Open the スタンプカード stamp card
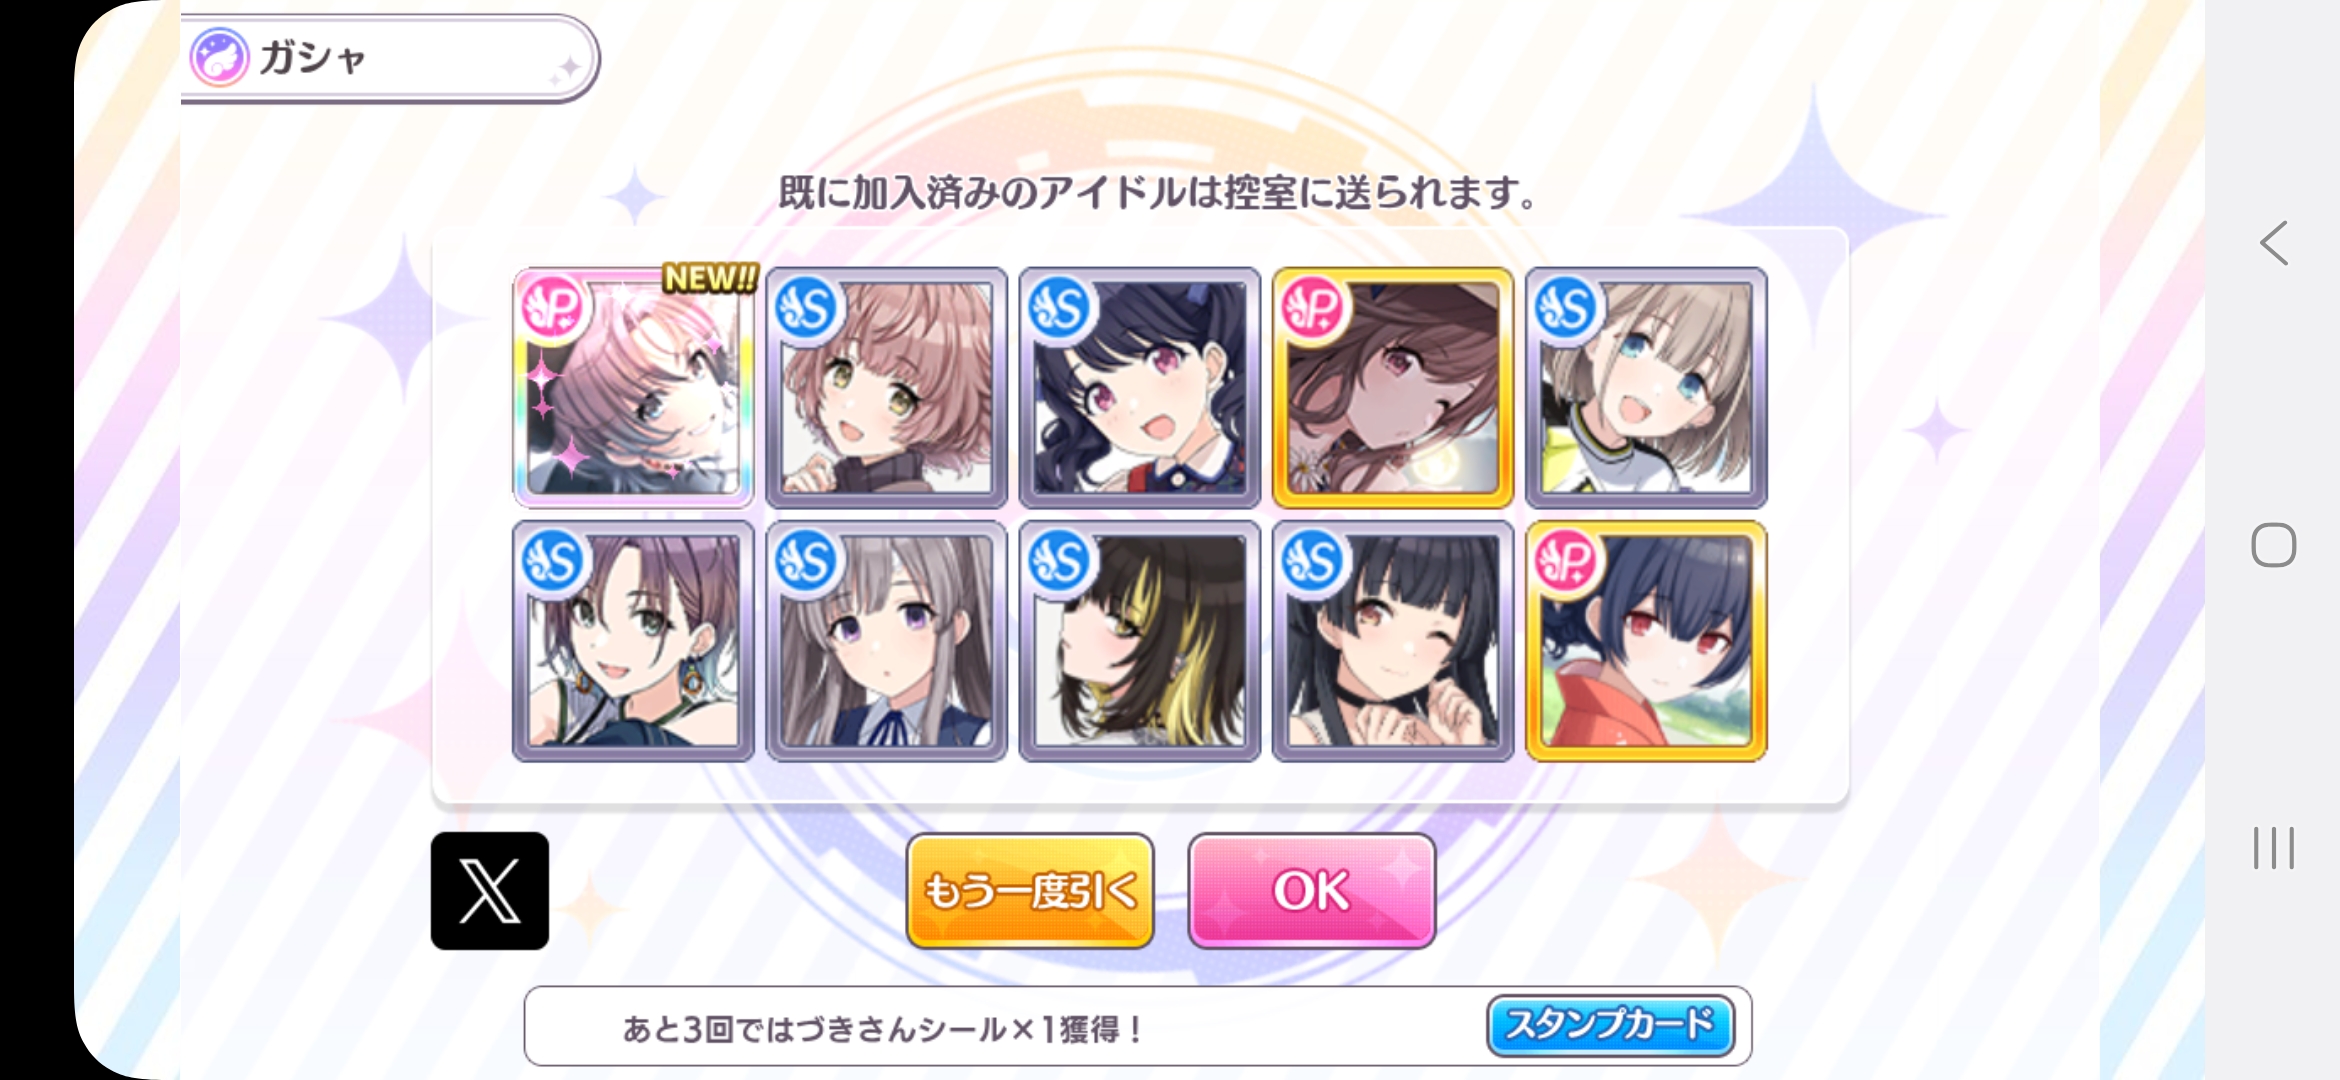Image resolution: width=2340 pixels, height=1080 pixels. [1610, 1025]
